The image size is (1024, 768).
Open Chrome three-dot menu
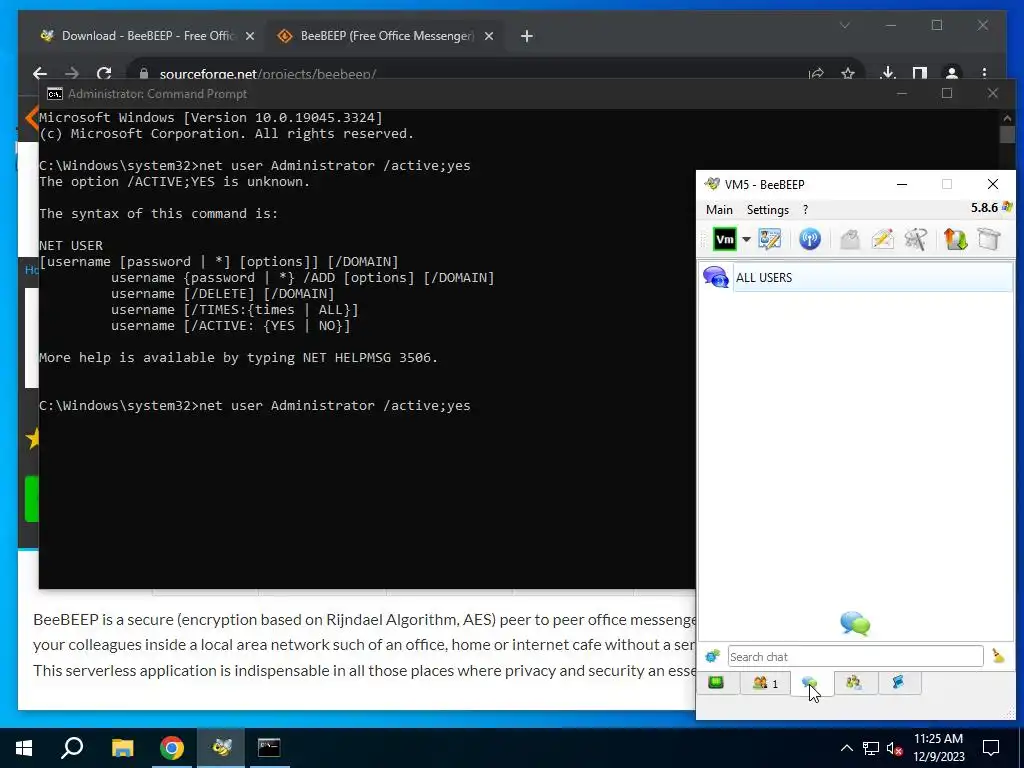(984, 74)
